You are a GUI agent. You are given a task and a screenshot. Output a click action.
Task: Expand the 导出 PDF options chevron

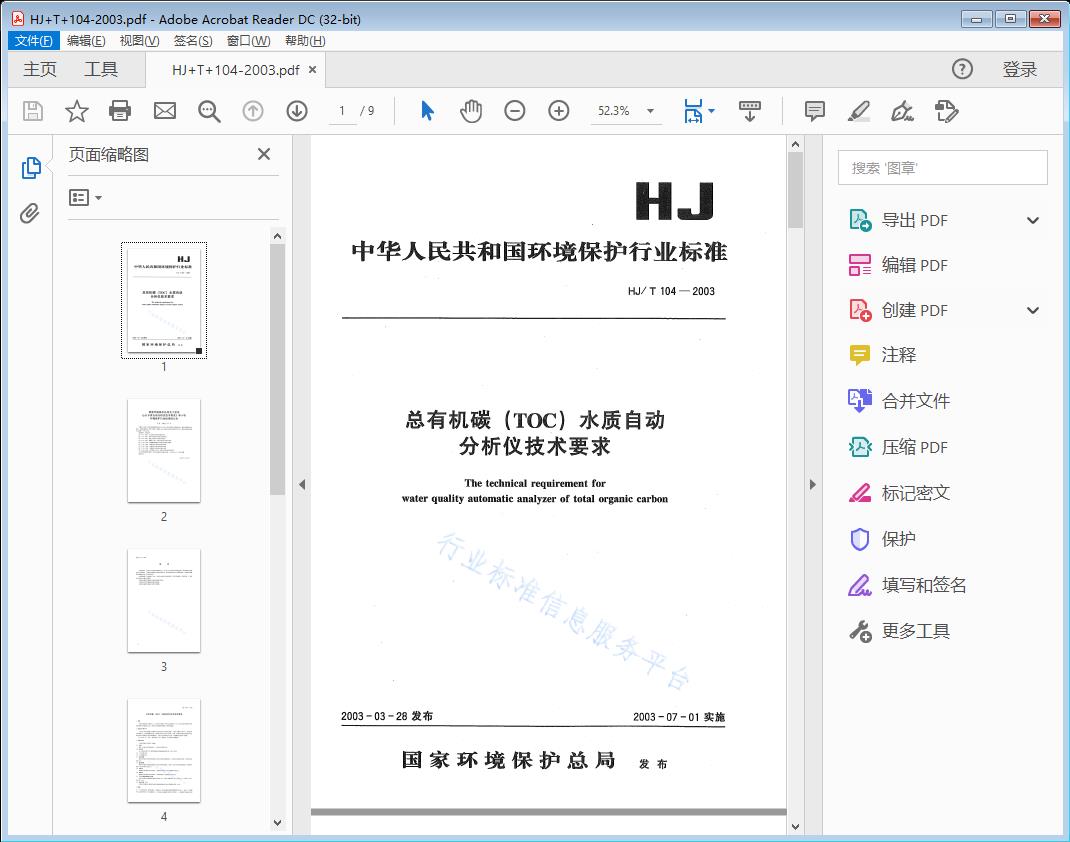pyautogui.click(x=1032, y=219)
